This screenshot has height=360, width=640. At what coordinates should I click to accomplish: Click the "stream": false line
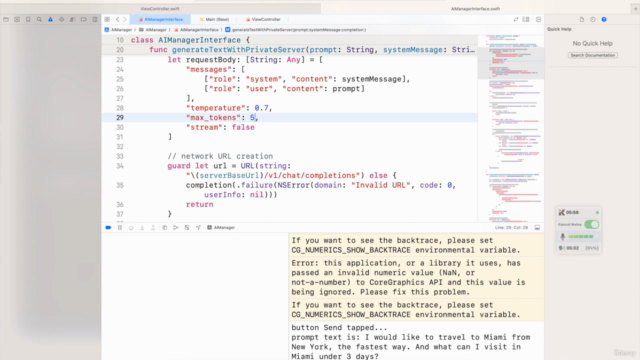point(220,127)
